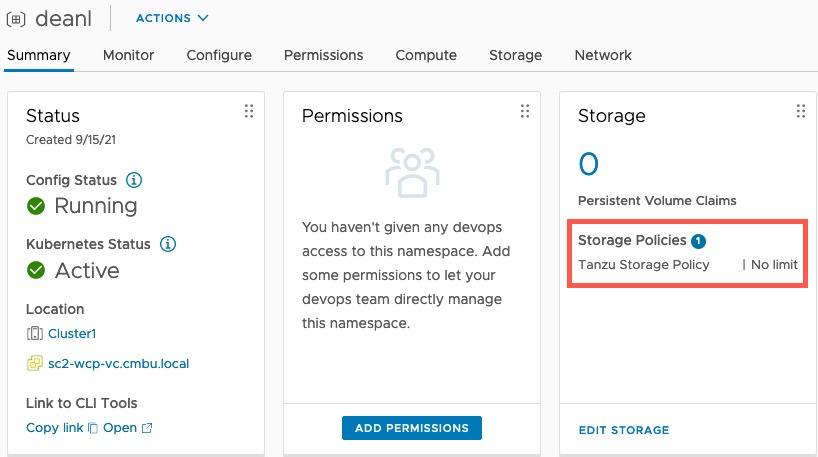The width and height of the screenshot is (818, 457).
Task: Click the Created 9/15/21 text
Action: (71, 140)
